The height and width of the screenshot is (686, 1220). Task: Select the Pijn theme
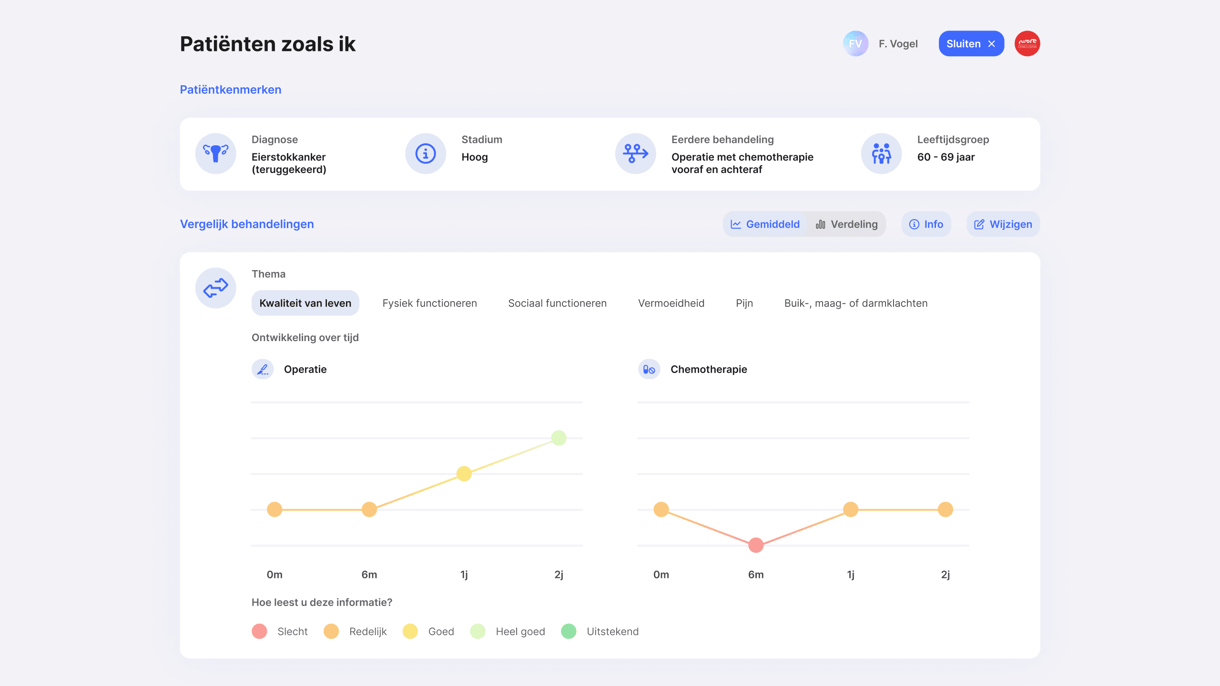[x=744, y=302]
